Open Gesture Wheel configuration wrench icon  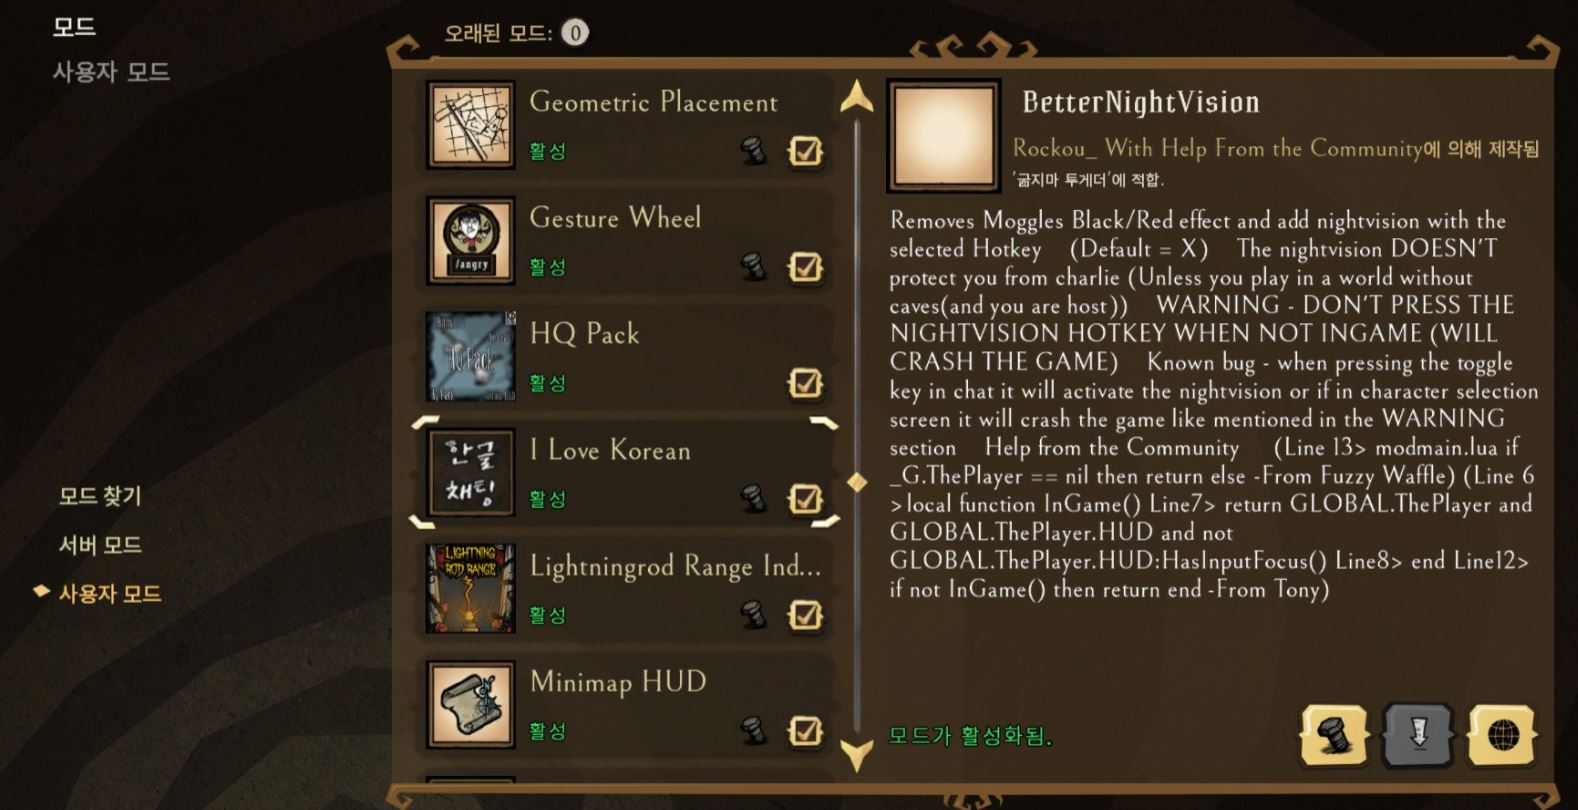pos(754,267)
